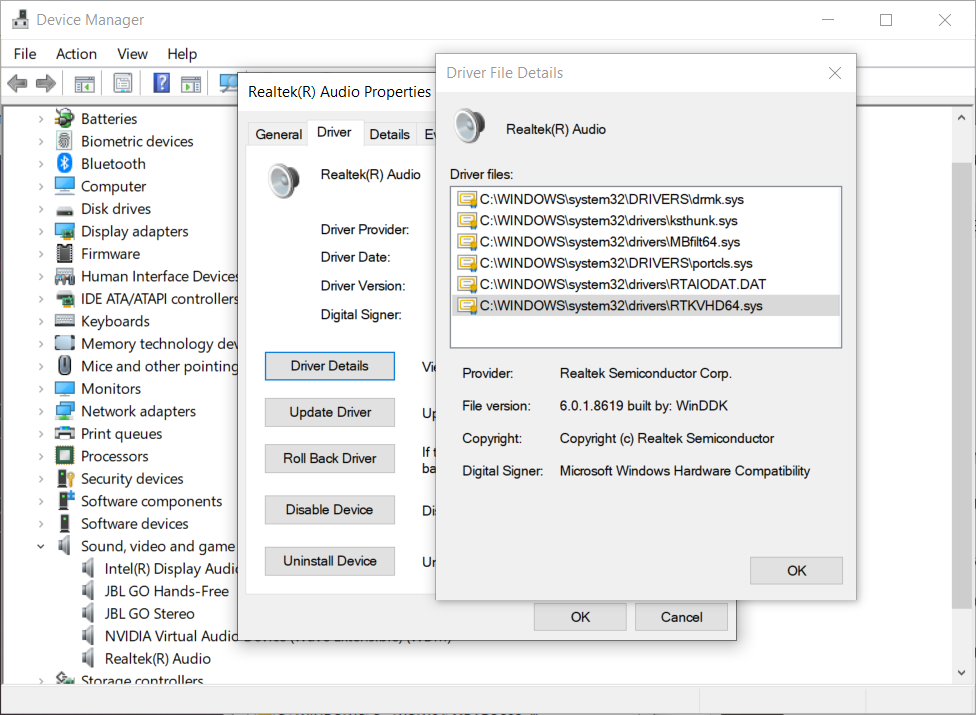Viewport: 976px width, 715px height.
Task: Open the Properties sheet toolbar icon
Action: click(x=123, y=83)
